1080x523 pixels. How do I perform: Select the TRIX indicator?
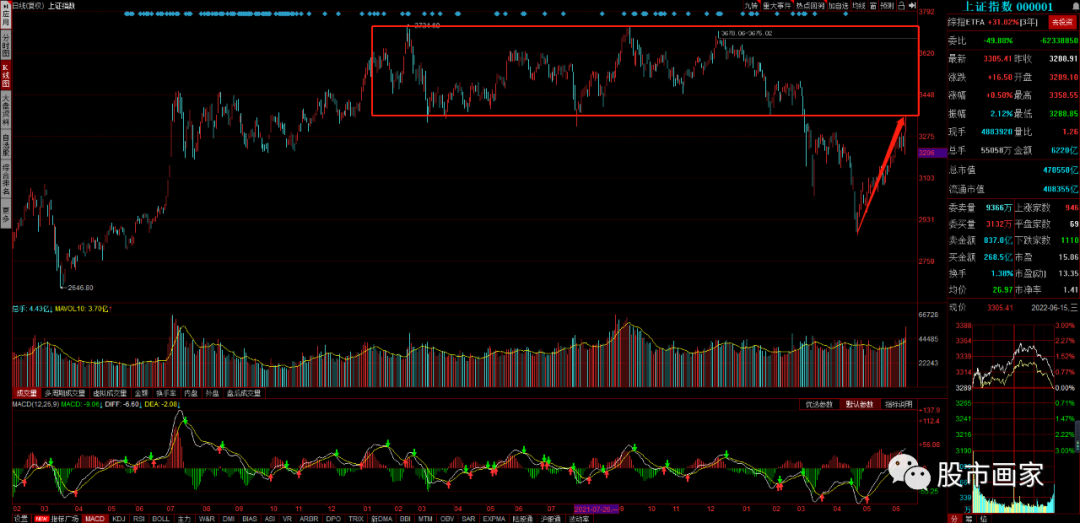point(356,518)
